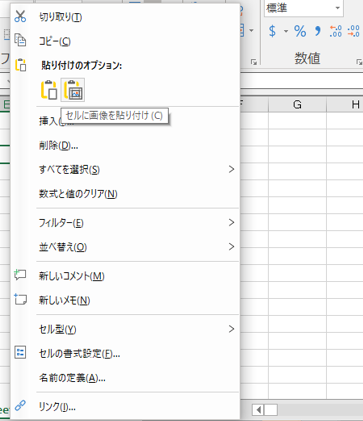Open the 標準 number format dropdown

pos(338,8)
